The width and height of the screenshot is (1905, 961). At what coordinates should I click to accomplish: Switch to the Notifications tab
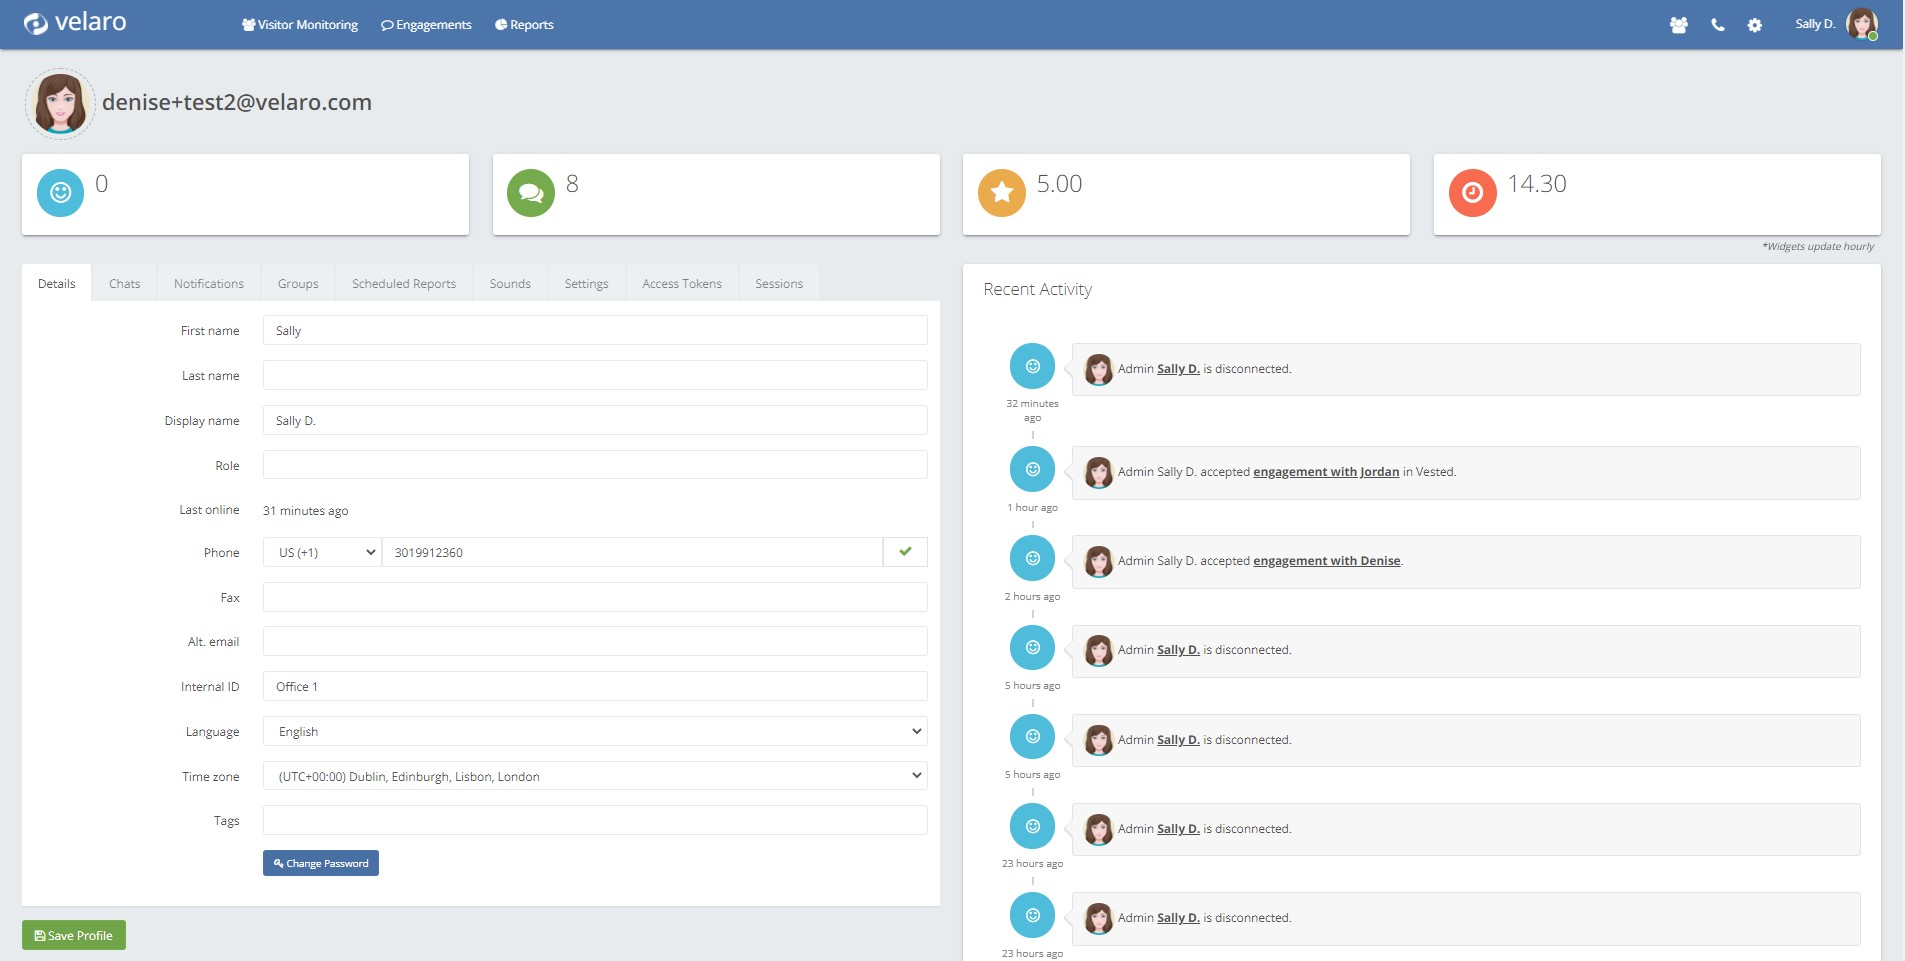coord(208,284)
